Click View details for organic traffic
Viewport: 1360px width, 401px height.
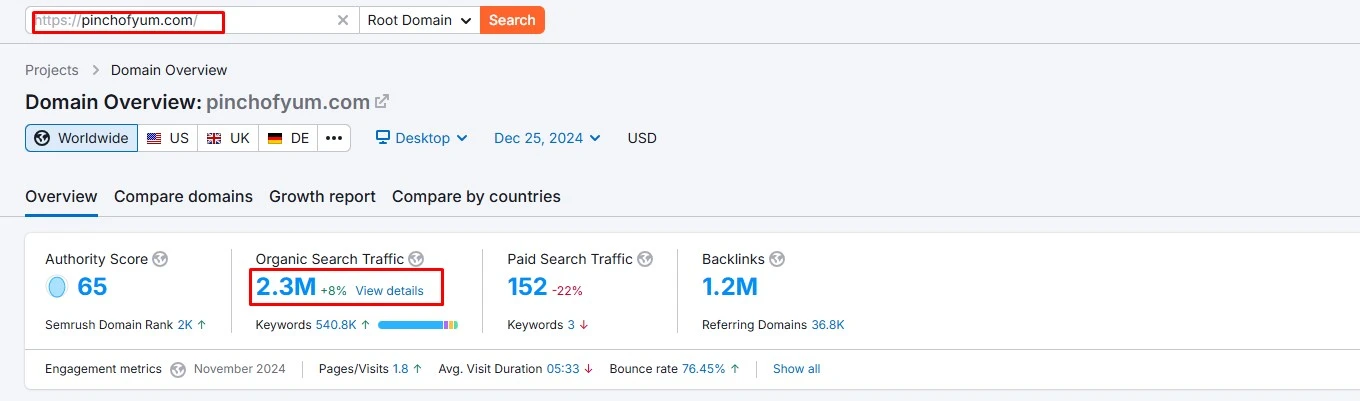[389, 291]
